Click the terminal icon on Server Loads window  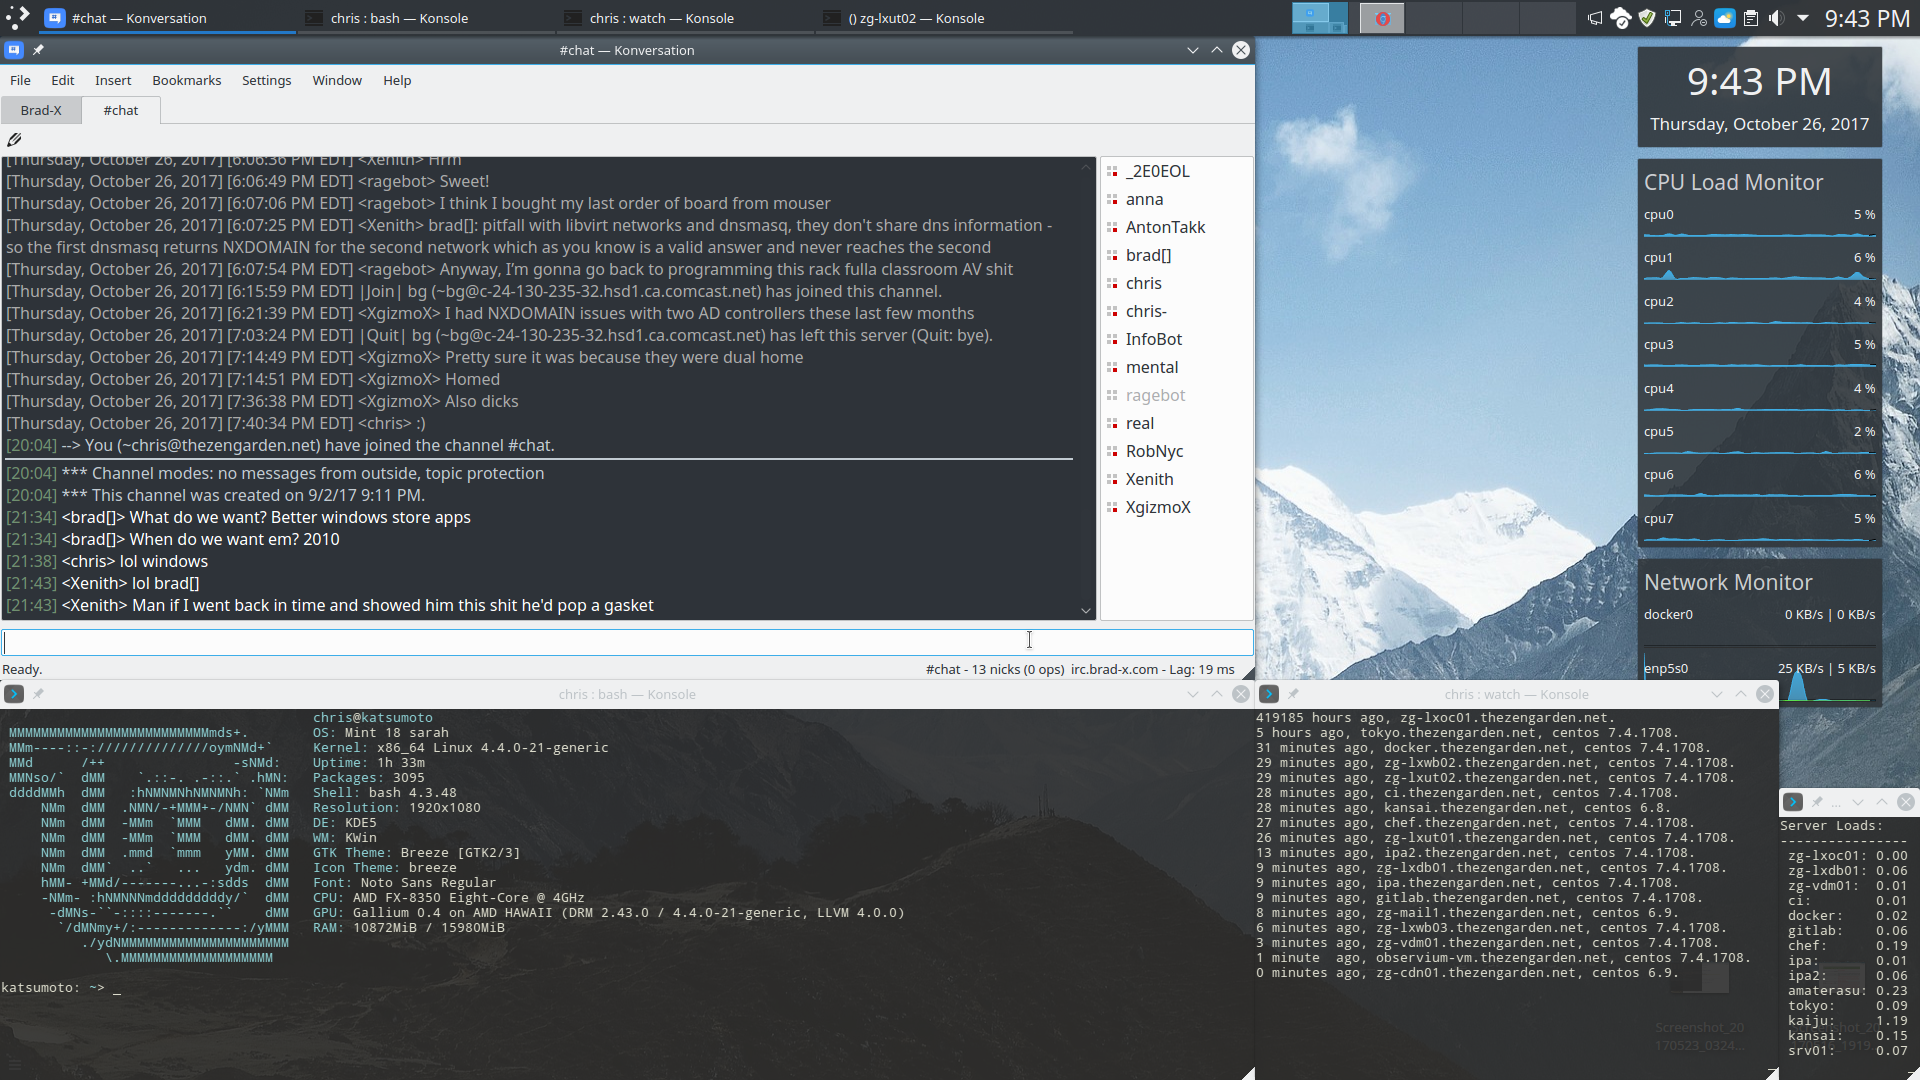pyautogui.click(x=1793, y=802)
